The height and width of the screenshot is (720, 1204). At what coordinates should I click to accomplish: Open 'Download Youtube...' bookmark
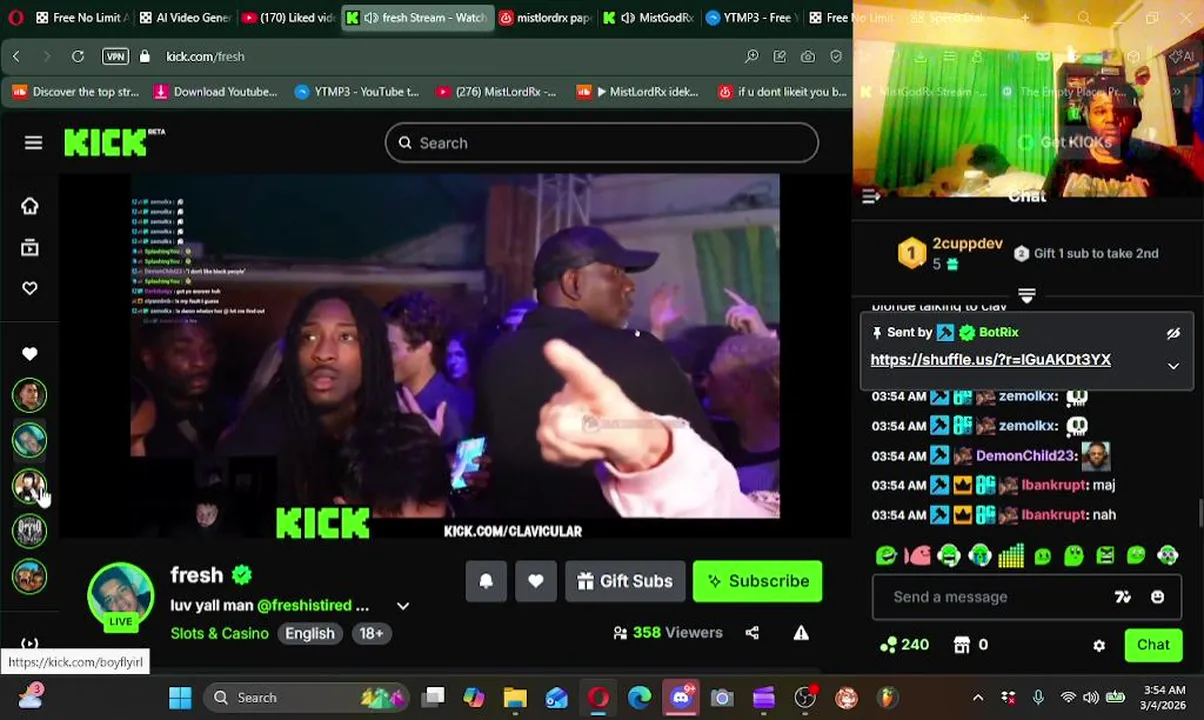(x=216, y=92)
